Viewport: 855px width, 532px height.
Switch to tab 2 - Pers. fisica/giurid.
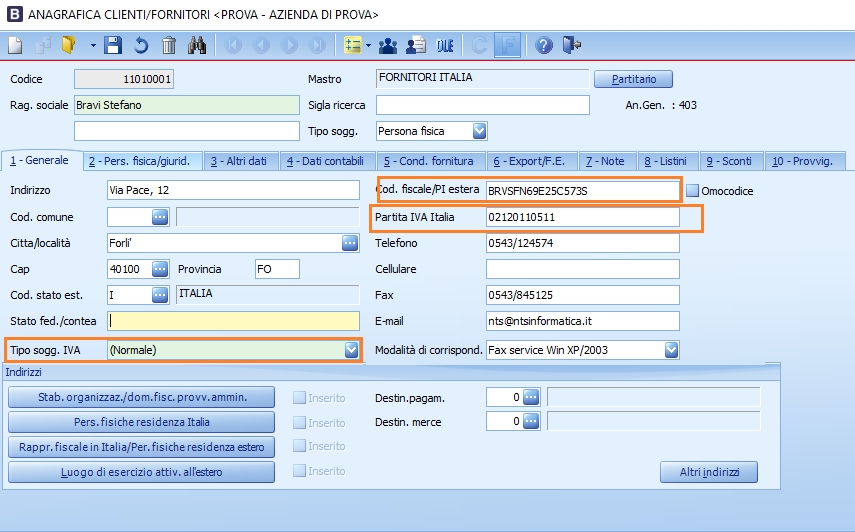143,161
